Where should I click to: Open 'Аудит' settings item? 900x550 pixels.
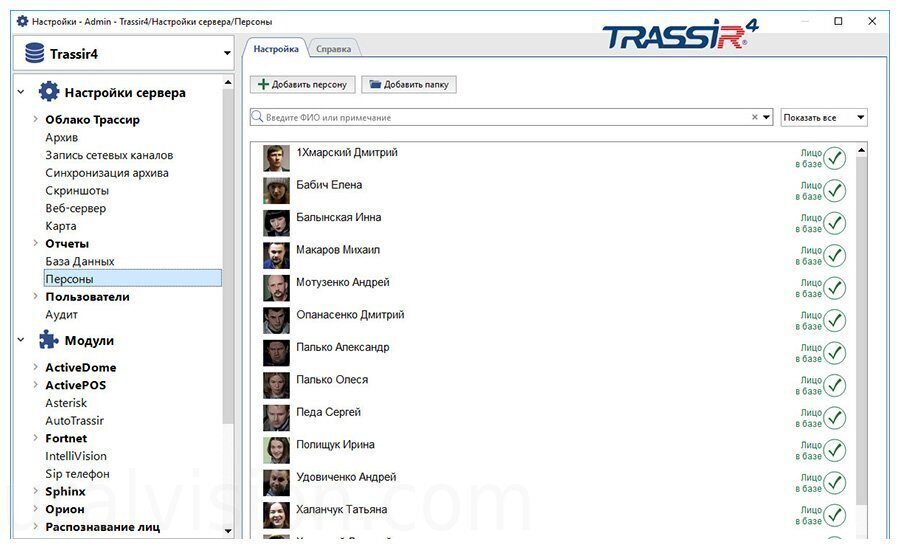(61, 315)
